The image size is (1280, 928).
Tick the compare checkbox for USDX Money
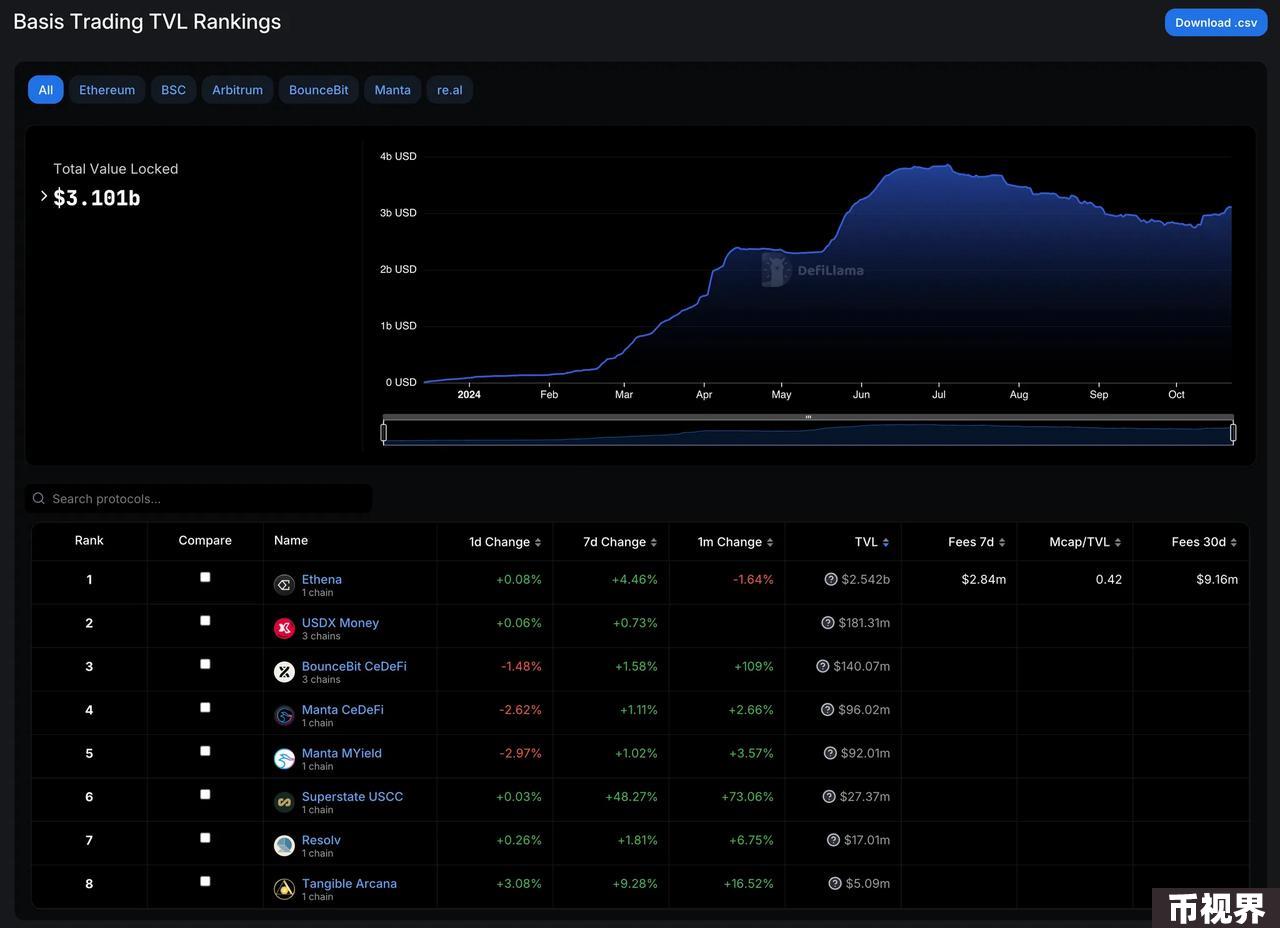205,620
